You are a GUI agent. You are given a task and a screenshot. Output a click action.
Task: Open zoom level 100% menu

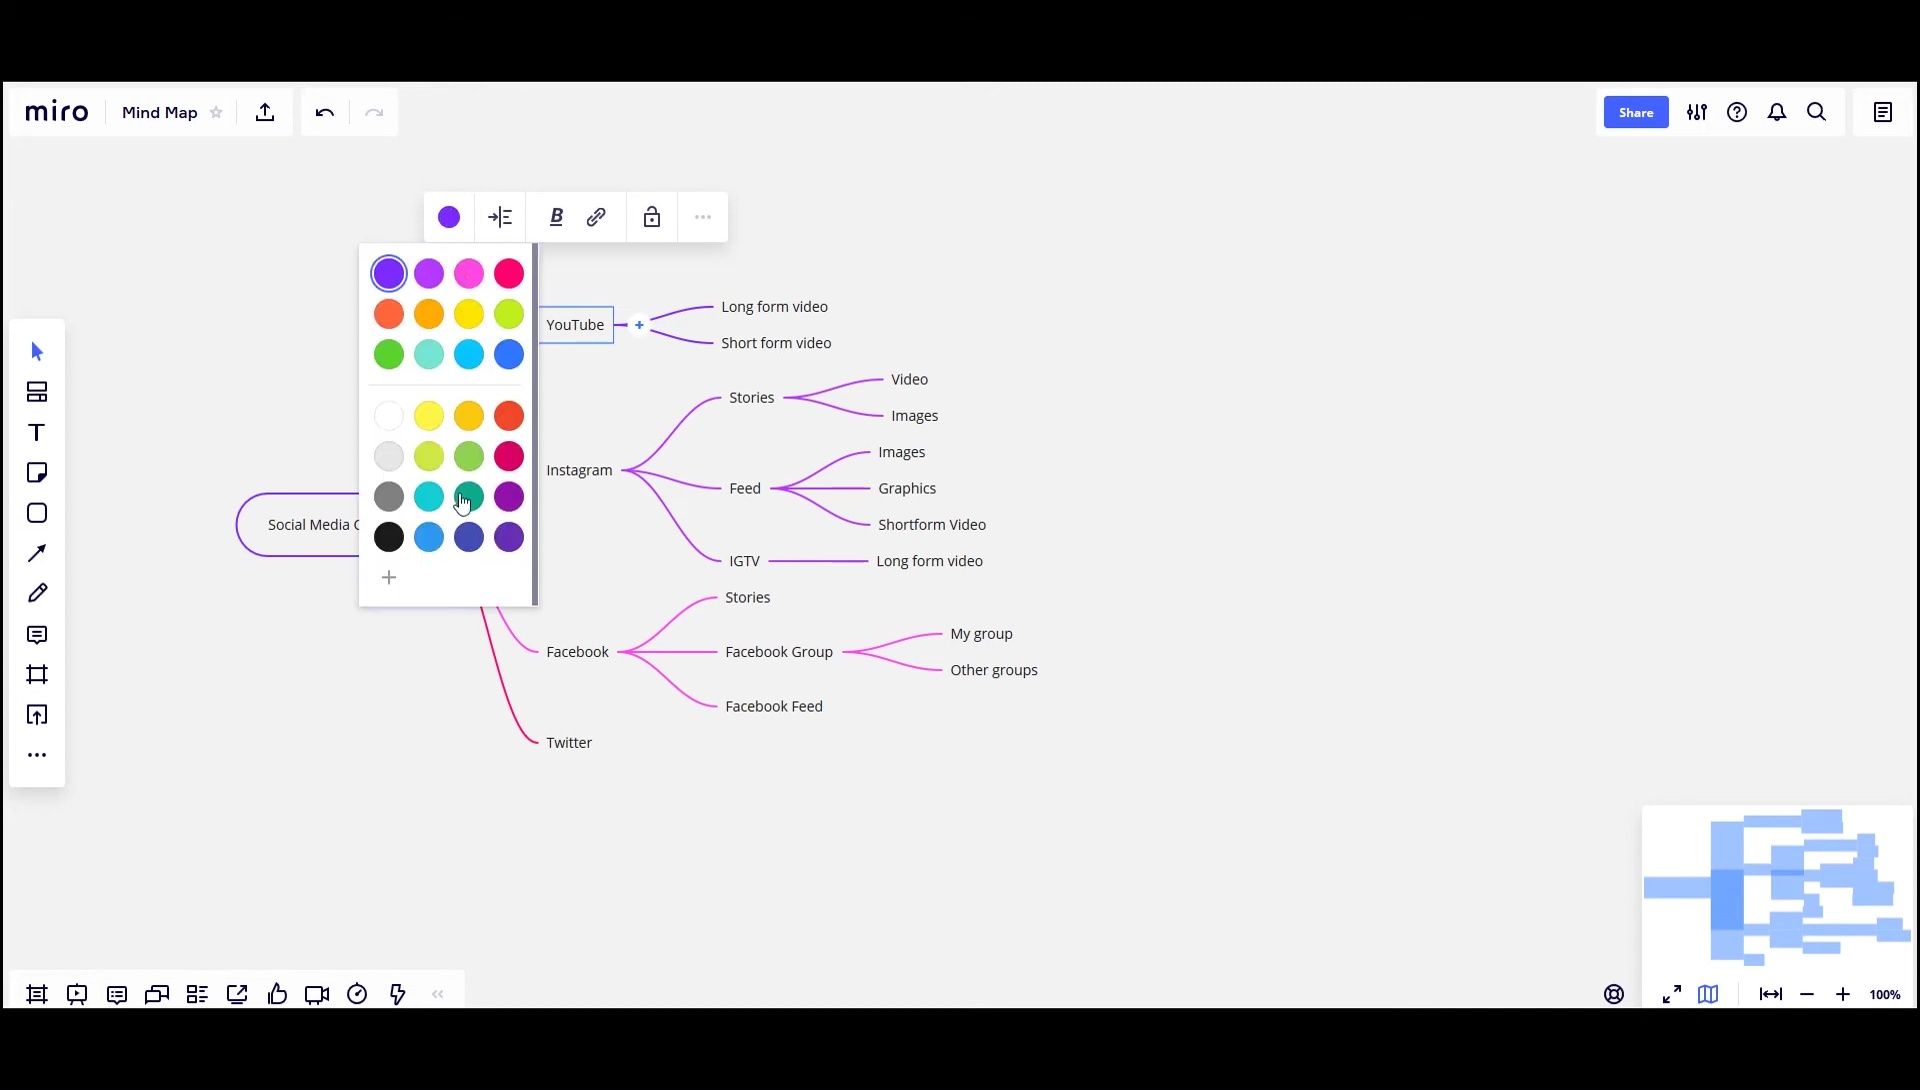tap(1885, 995)
